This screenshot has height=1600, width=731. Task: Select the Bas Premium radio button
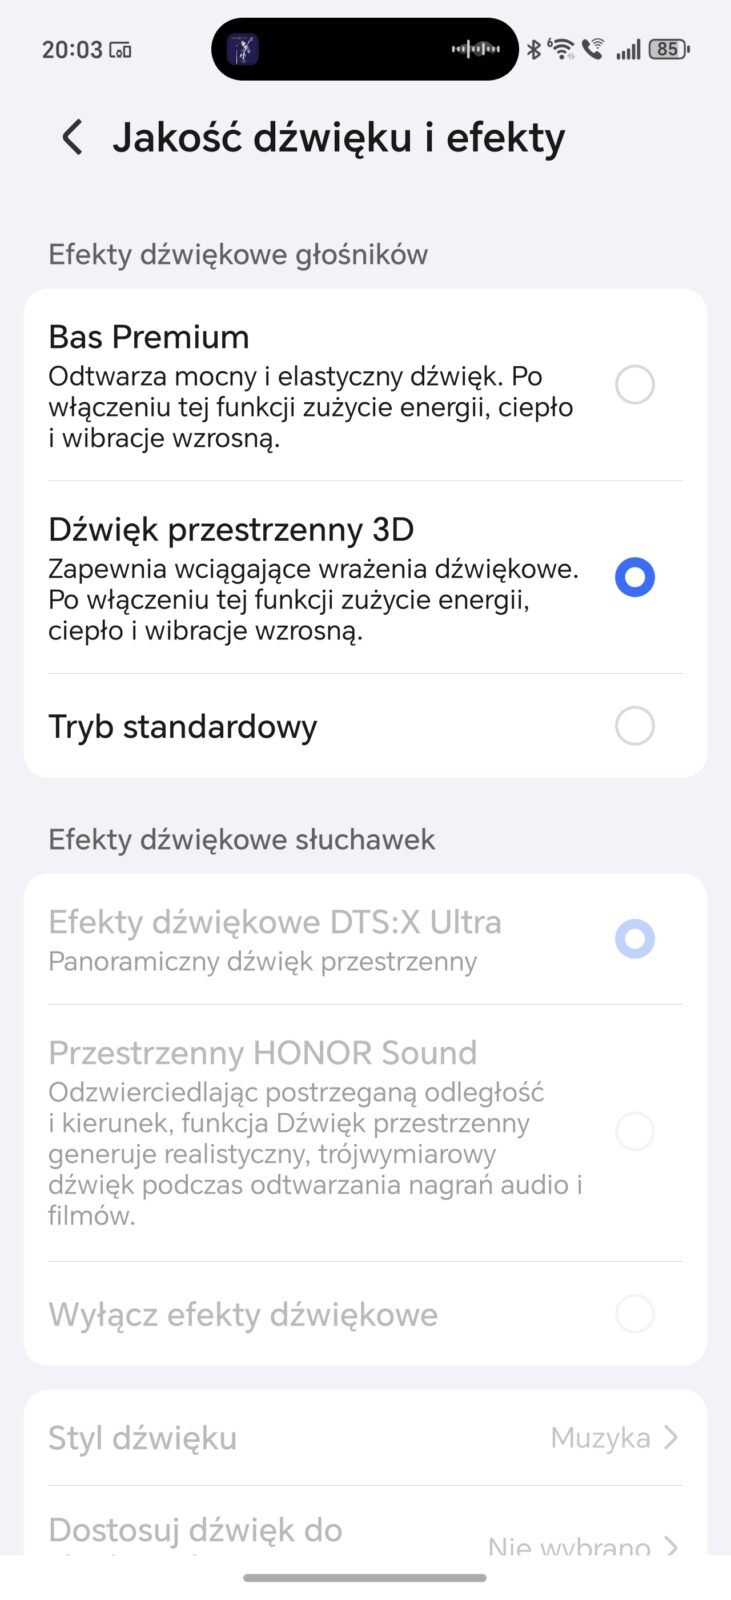pos(634,384)
